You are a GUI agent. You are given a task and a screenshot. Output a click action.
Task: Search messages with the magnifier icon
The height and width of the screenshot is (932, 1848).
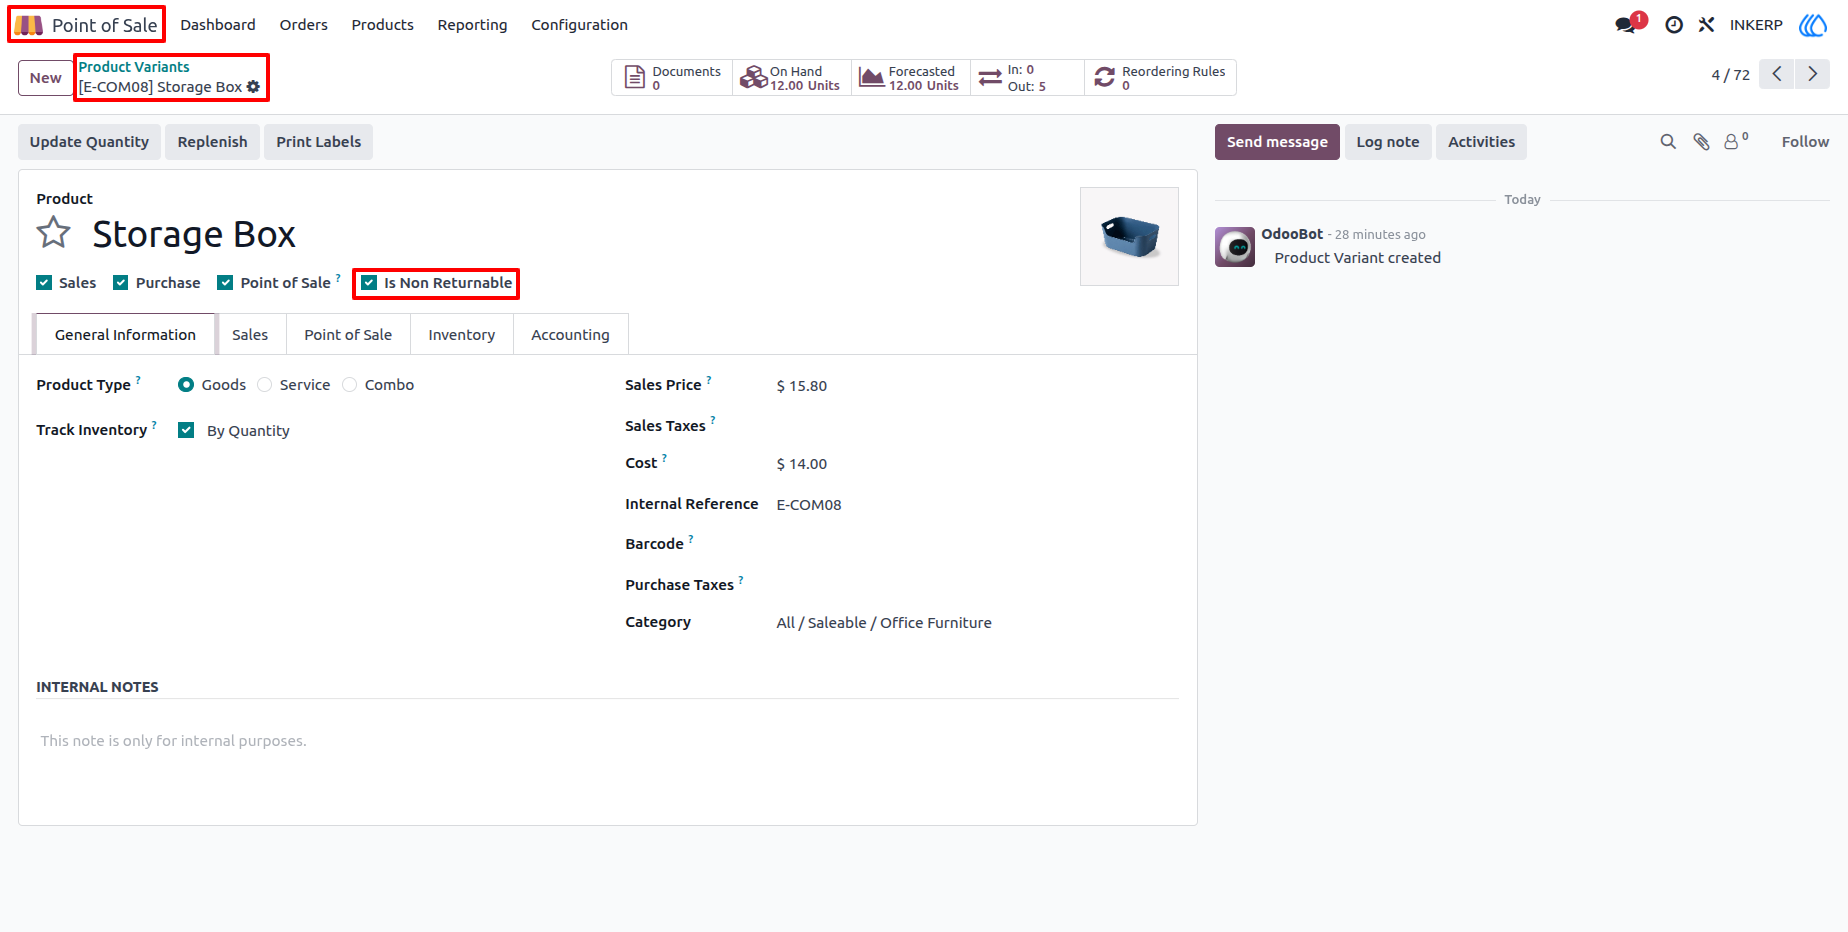click(1668, 142)
